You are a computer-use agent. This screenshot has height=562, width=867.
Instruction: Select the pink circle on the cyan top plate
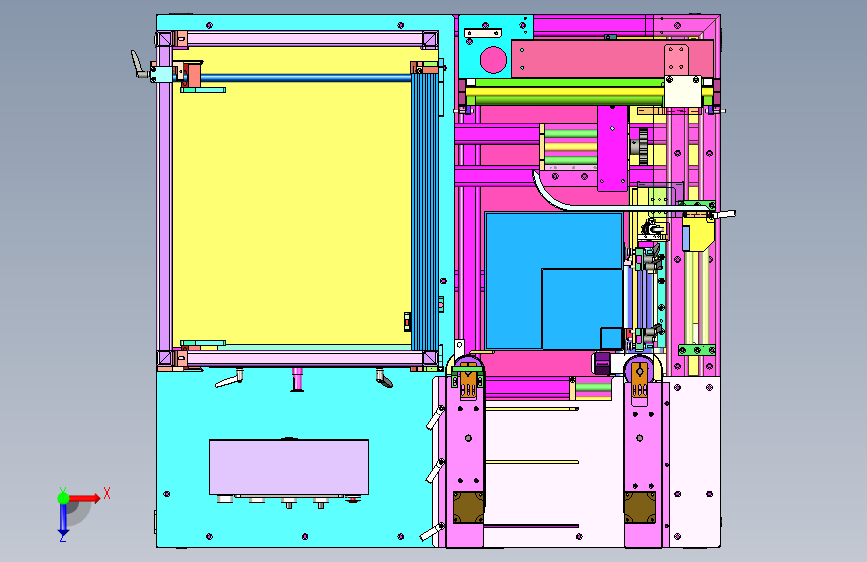(x=493, y=60)
